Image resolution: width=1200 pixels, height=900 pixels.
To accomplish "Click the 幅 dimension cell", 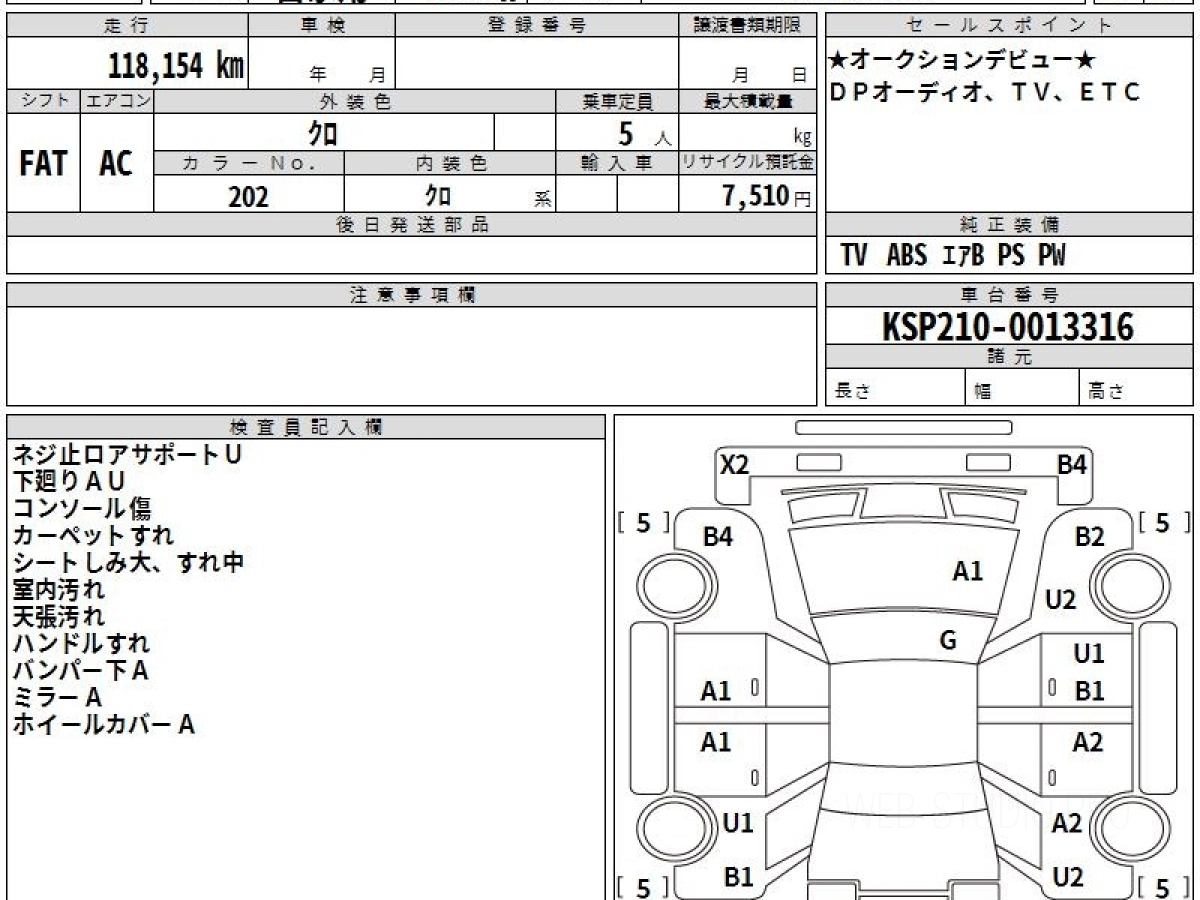I will [x=1023, y=388].
